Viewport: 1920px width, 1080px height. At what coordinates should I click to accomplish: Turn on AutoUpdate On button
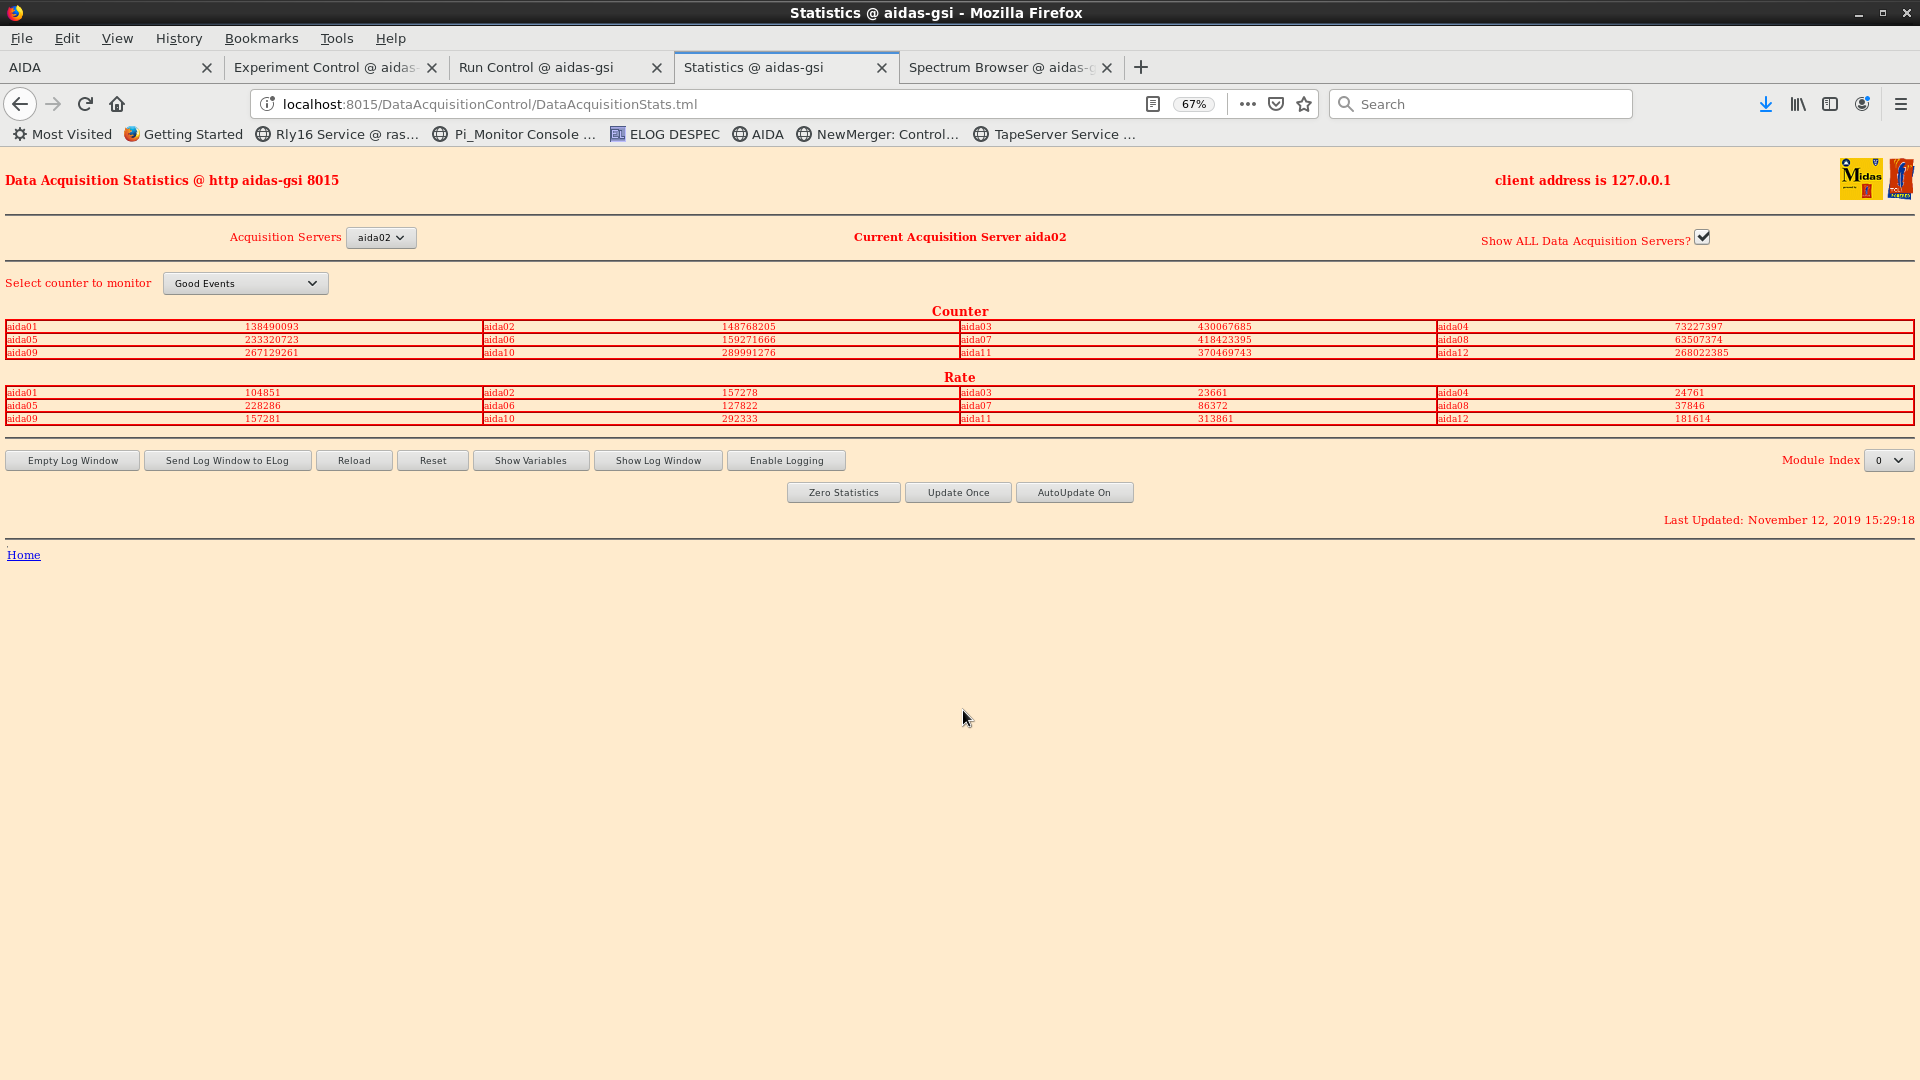pos(1074,493)
